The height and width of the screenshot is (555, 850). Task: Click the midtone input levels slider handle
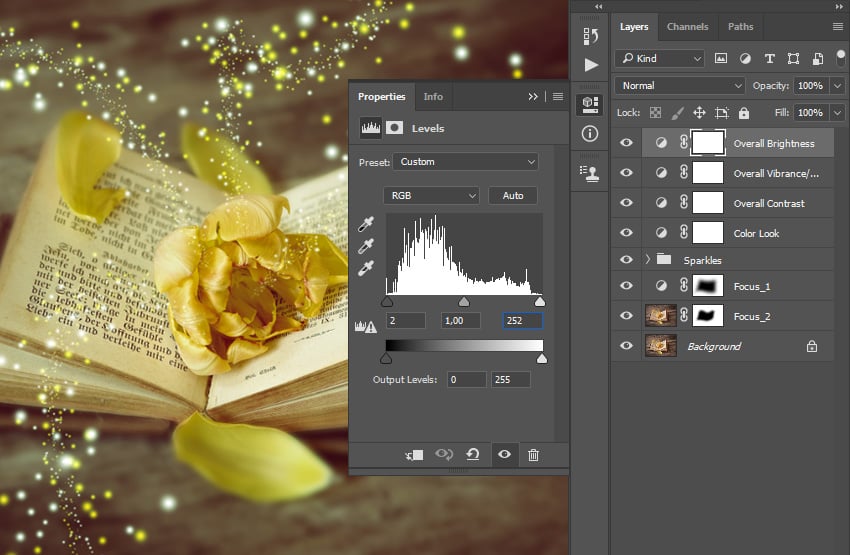point(464,302)
